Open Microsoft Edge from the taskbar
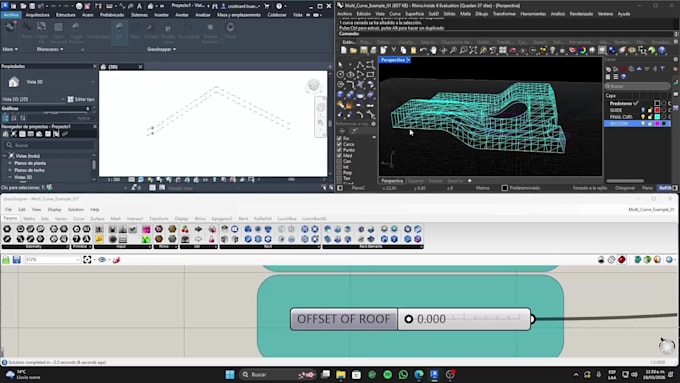Image resolution: width=680 pixels, height=383 pixels. (x=418, y=374)
